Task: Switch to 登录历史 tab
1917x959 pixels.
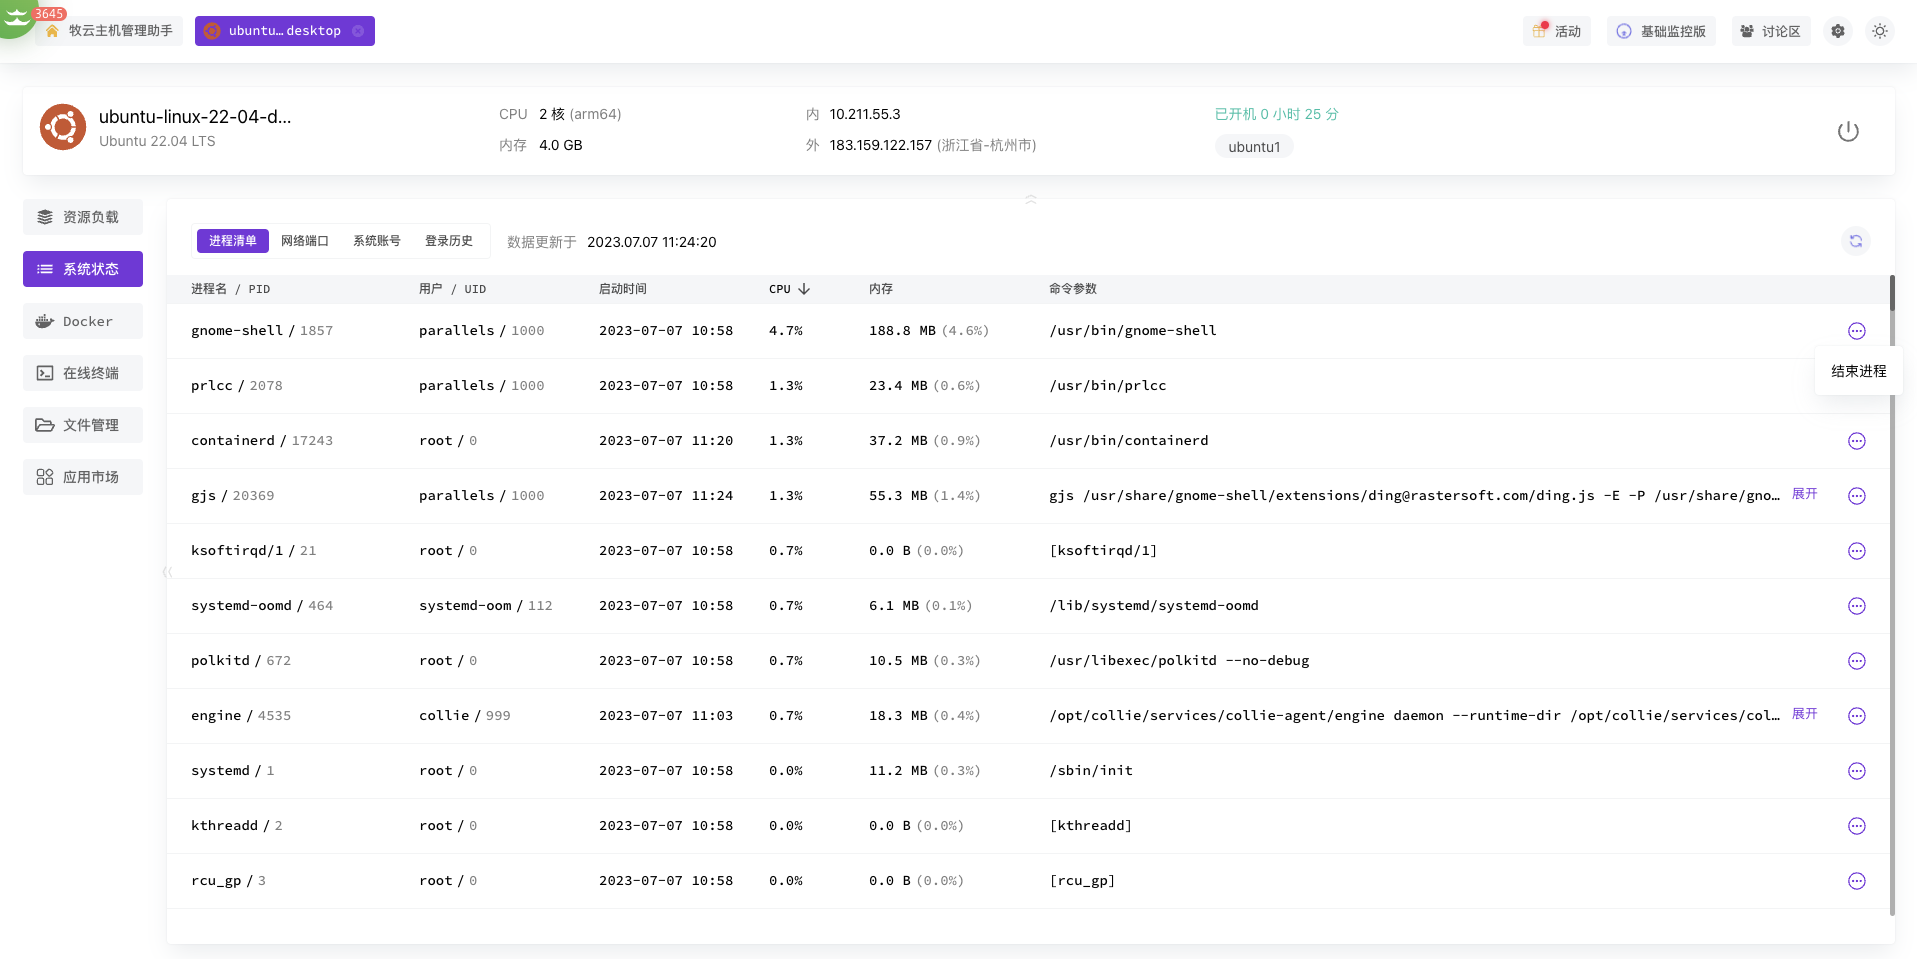Action: [x=448, y=241]
